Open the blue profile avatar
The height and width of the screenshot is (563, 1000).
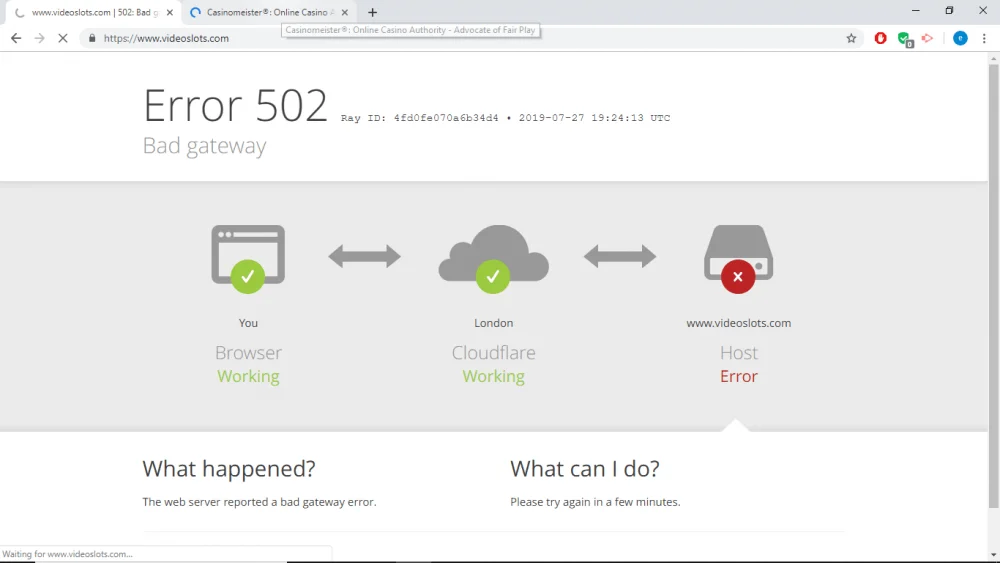coord(960,38)
